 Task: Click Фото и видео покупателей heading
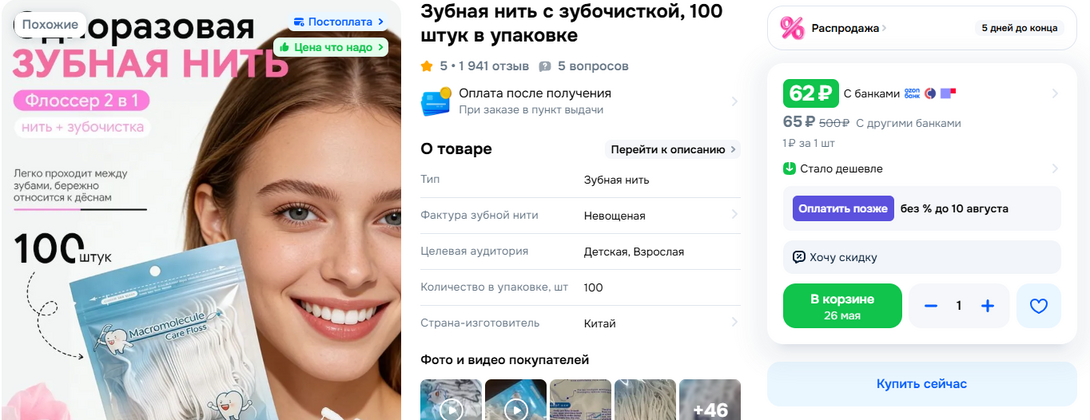505,360
